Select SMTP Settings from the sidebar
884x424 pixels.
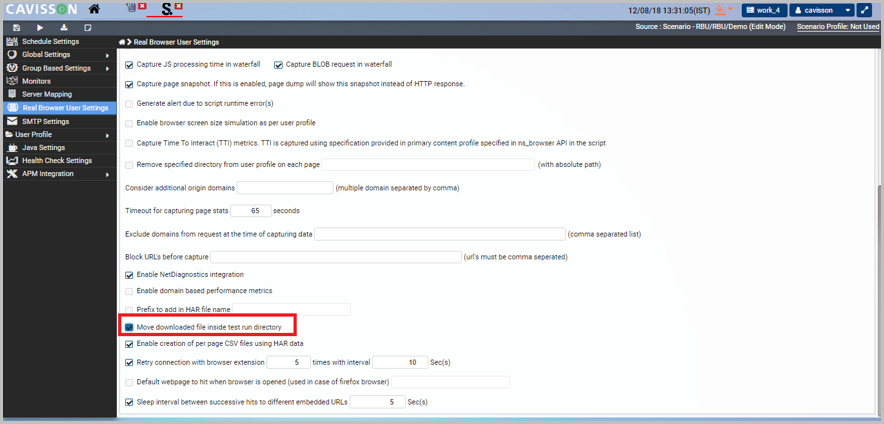[45, 121]
